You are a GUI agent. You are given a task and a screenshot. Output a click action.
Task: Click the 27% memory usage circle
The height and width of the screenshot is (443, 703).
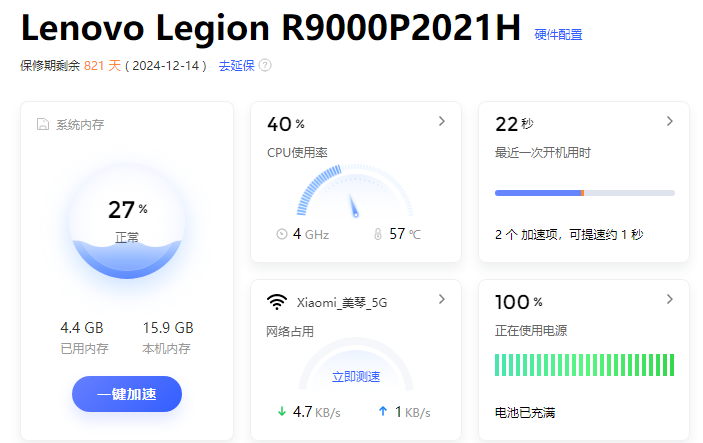point(127,220)
